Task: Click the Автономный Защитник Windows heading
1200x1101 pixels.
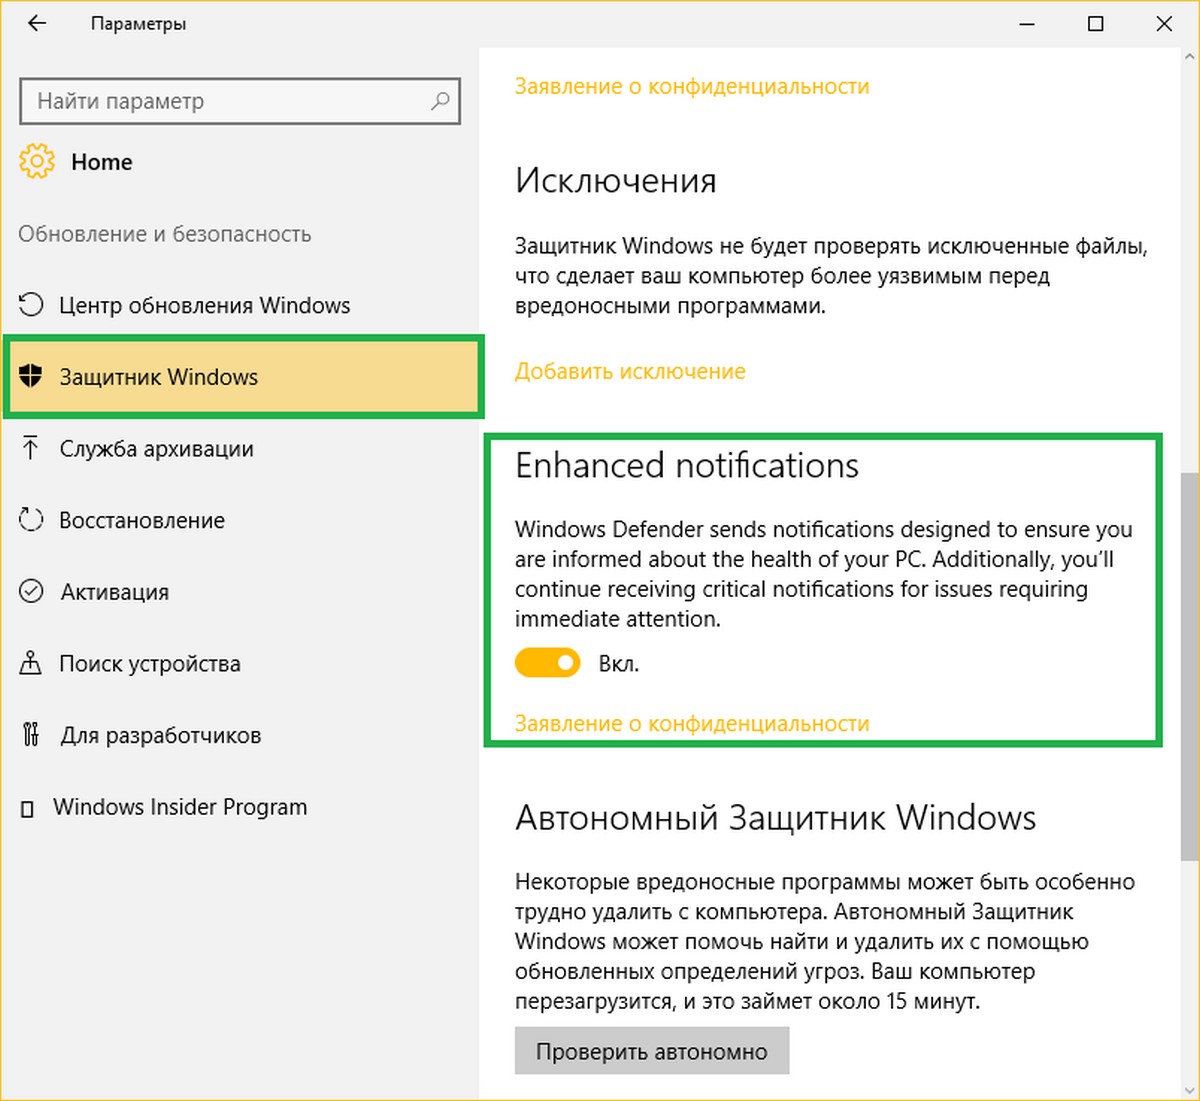Action: (x=775, y=818)
